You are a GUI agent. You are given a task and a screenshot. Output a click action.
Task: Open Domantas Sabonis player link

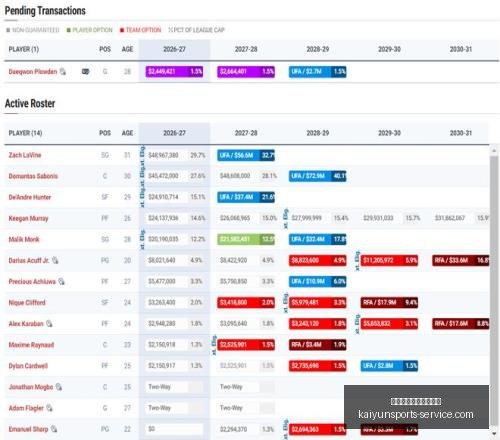(x=33, y=176)
